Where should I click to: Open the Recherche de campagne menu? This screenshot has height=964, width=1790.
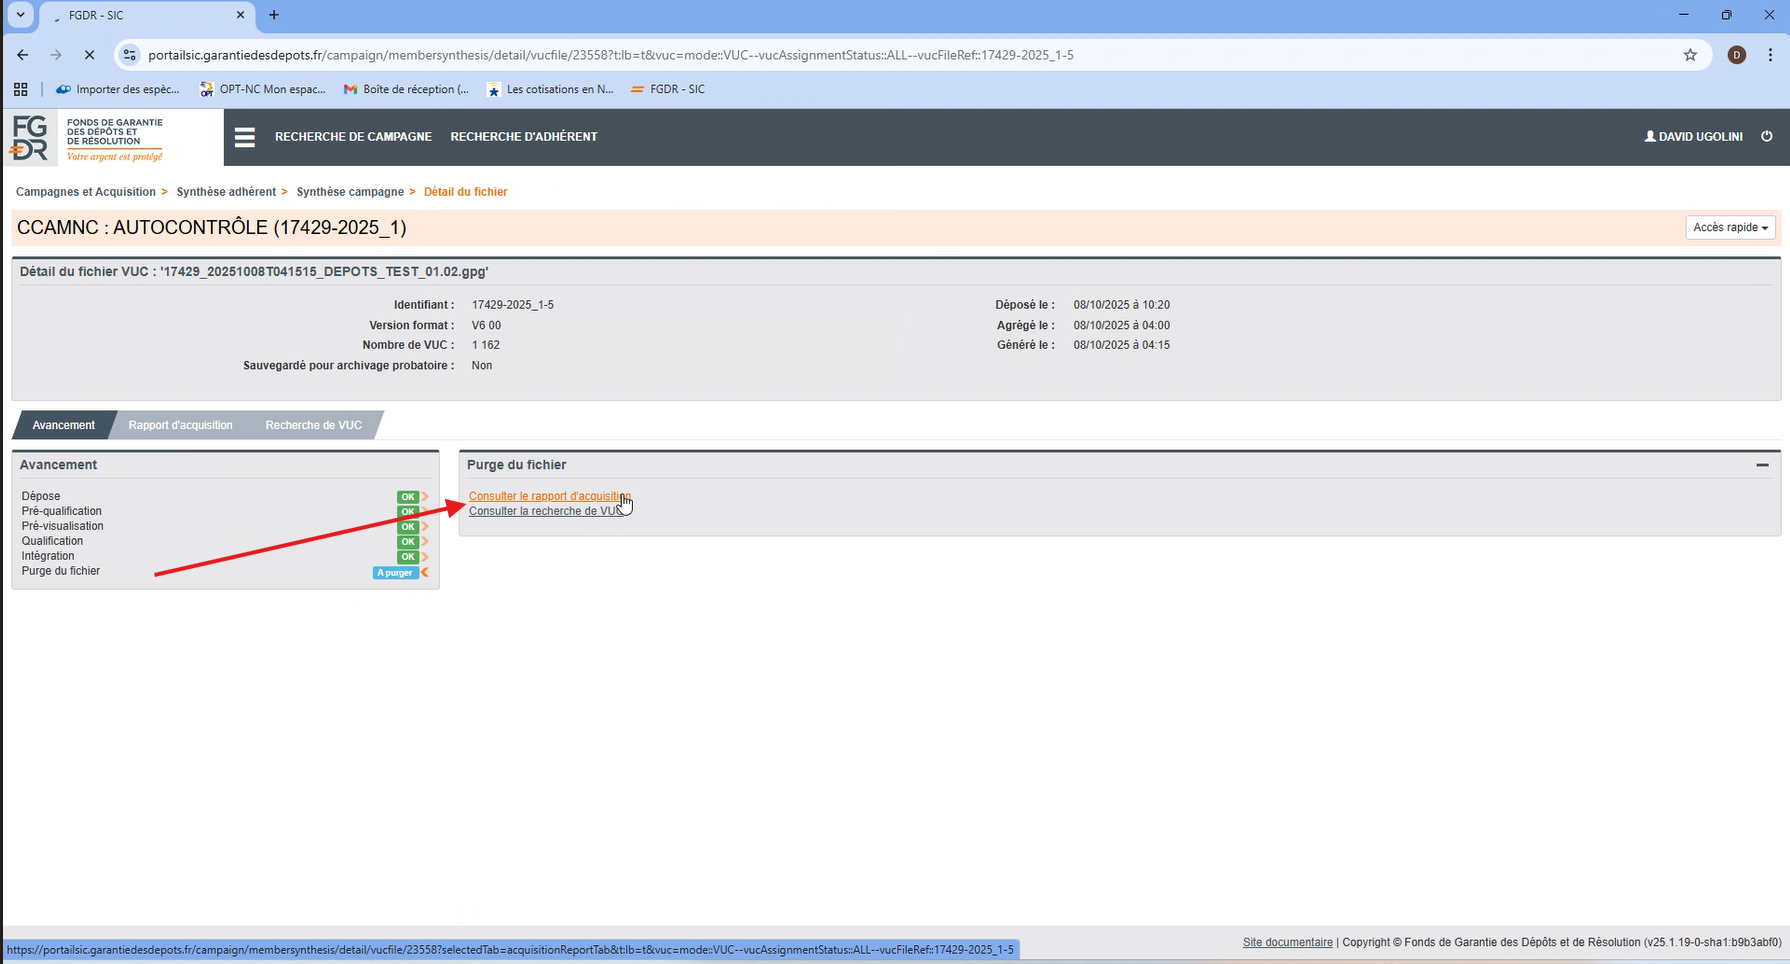click(x=353, y=137)
